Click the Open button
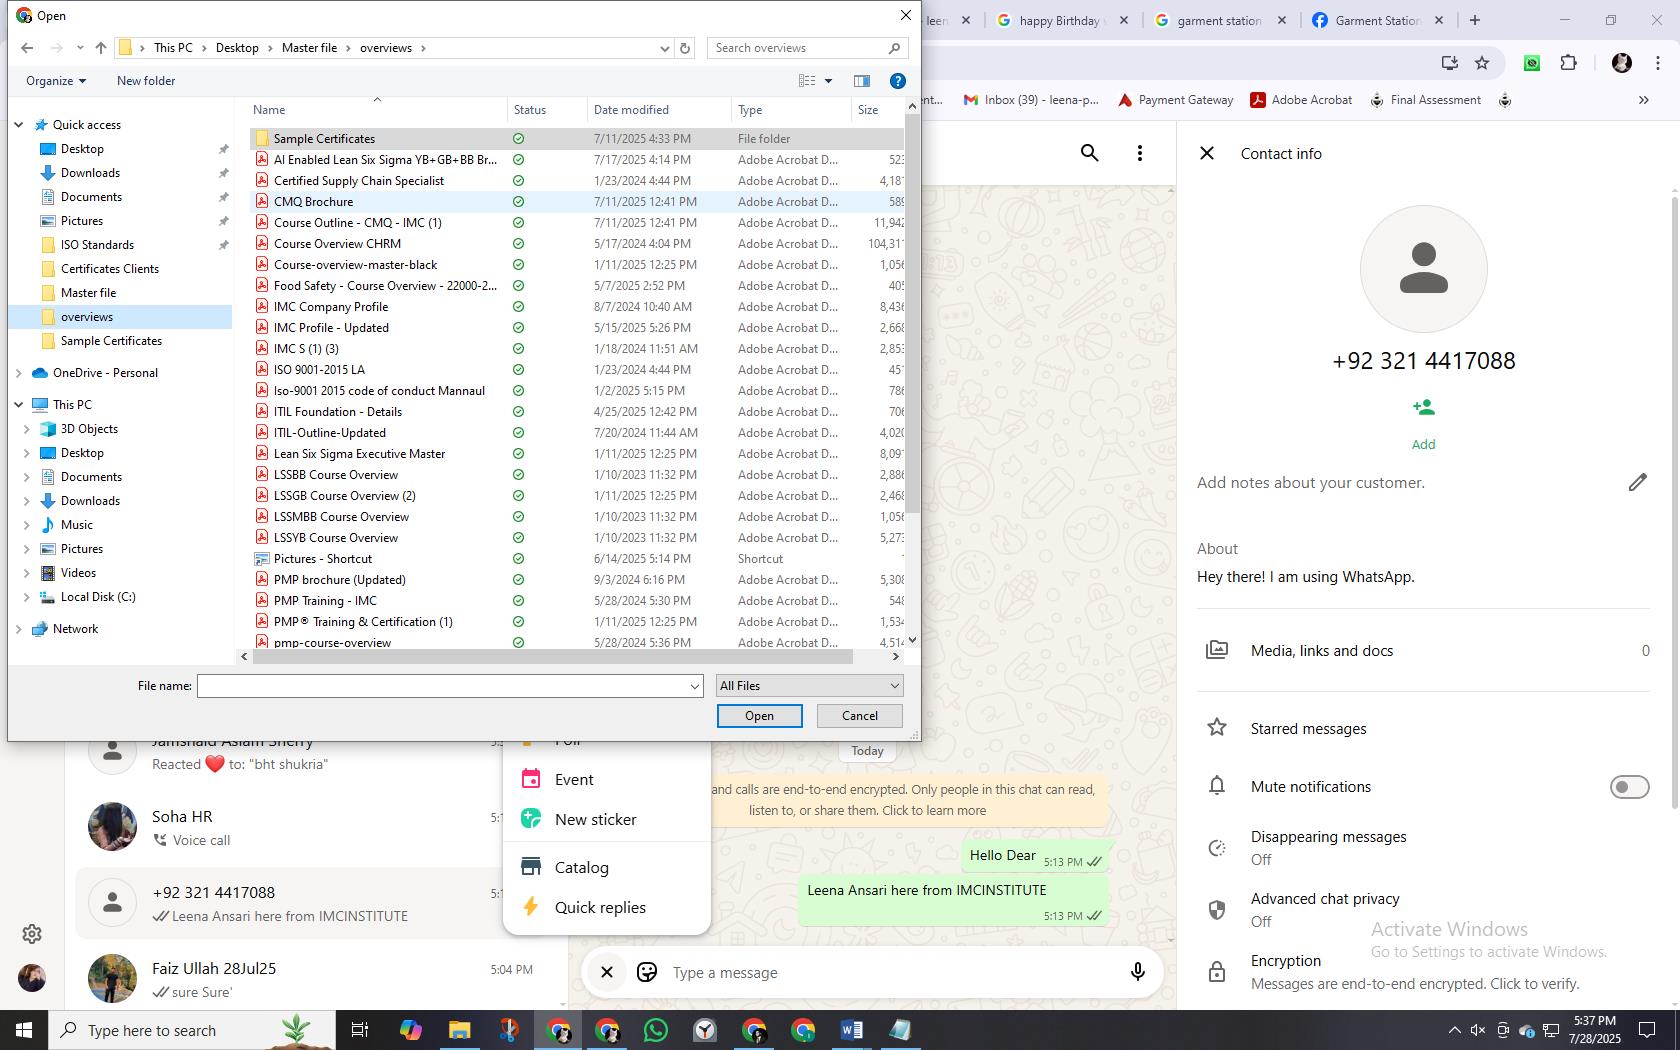 [x=759, y=716]
